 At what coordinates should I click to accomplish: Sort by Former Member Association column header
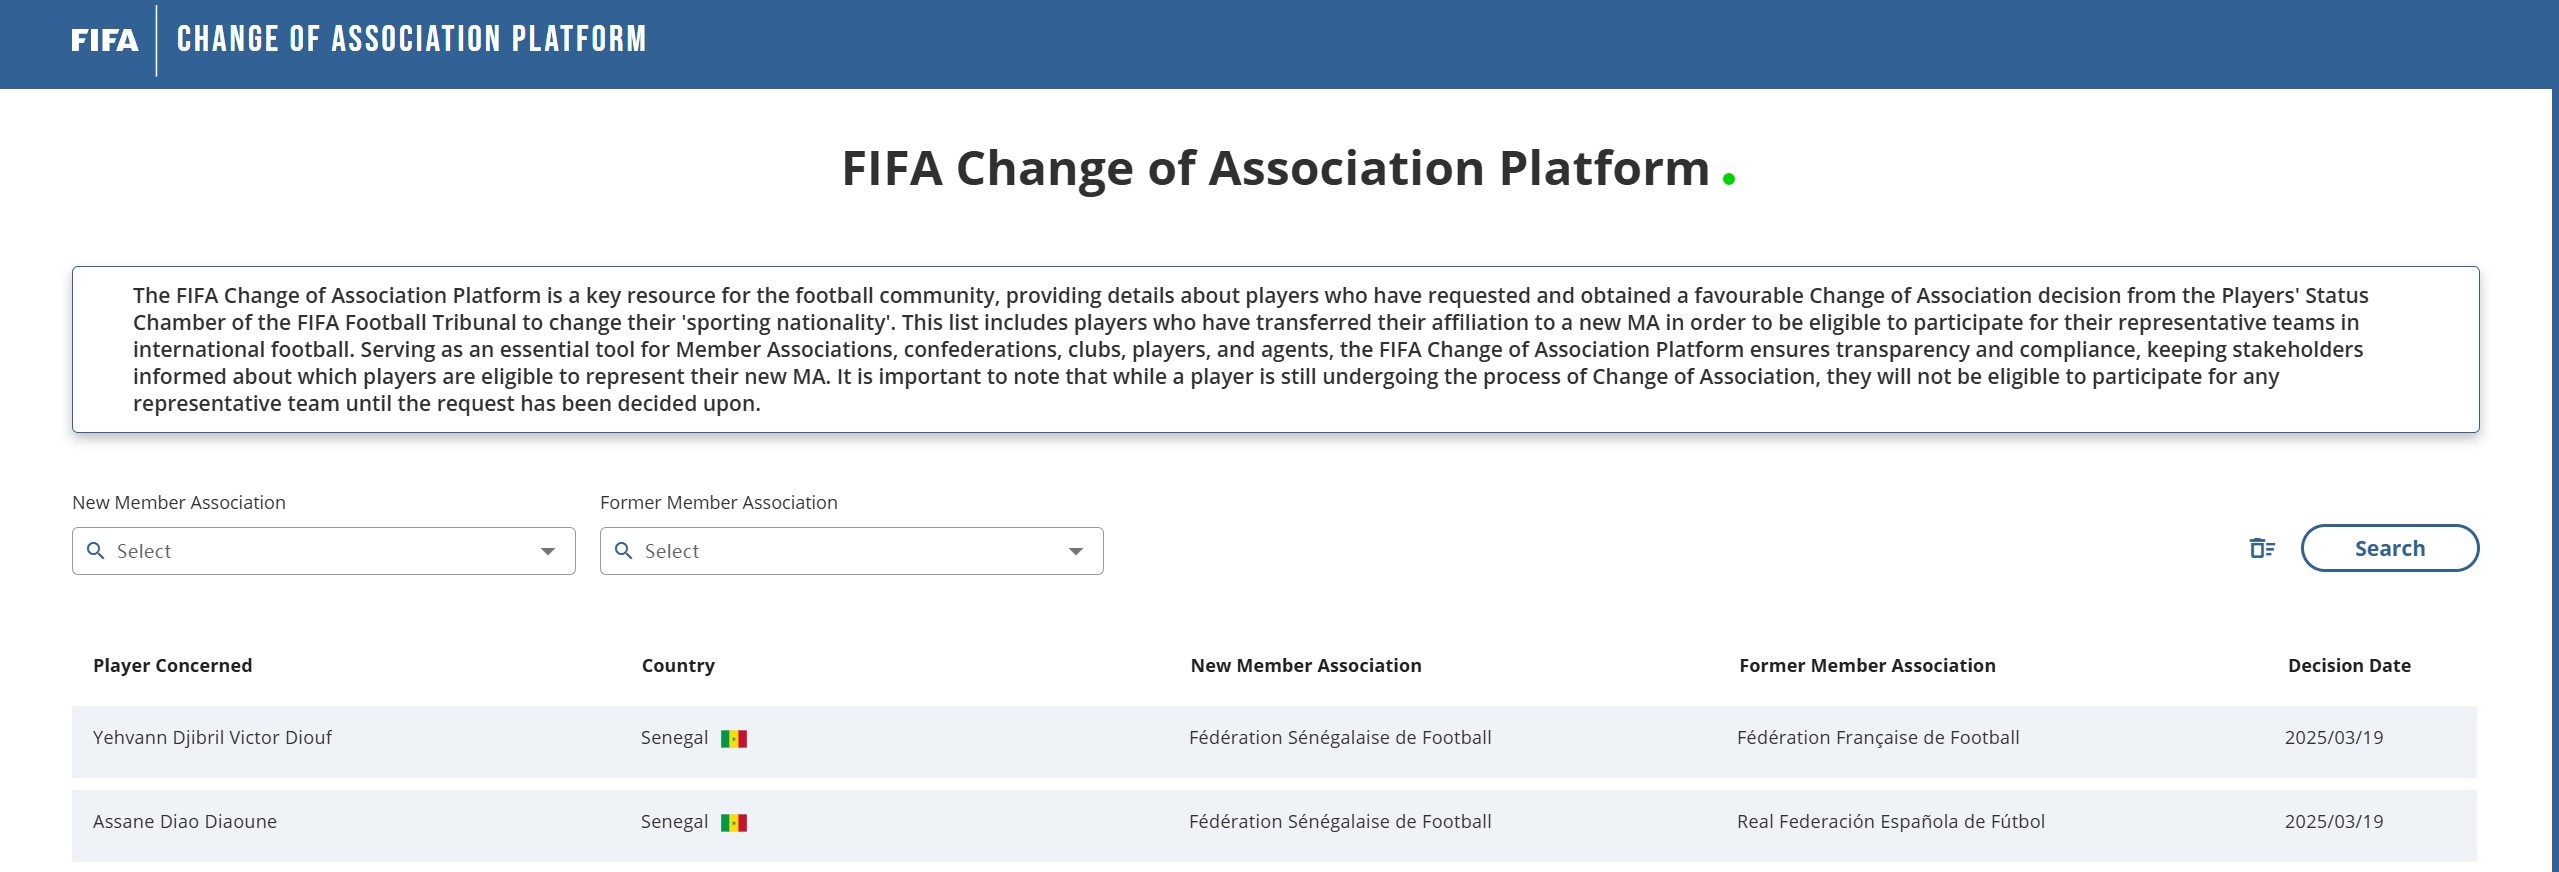pos(1867,665)
